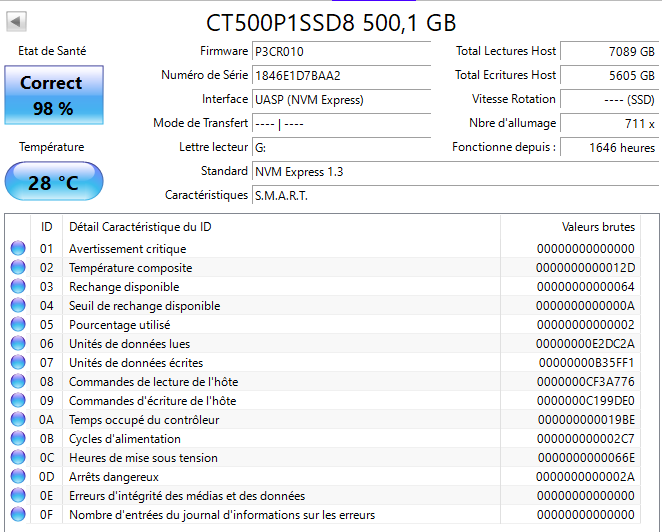The image size is (662, 532).
Task: Click the Correct 98 % health status button
Action: [x=54, y=95]
